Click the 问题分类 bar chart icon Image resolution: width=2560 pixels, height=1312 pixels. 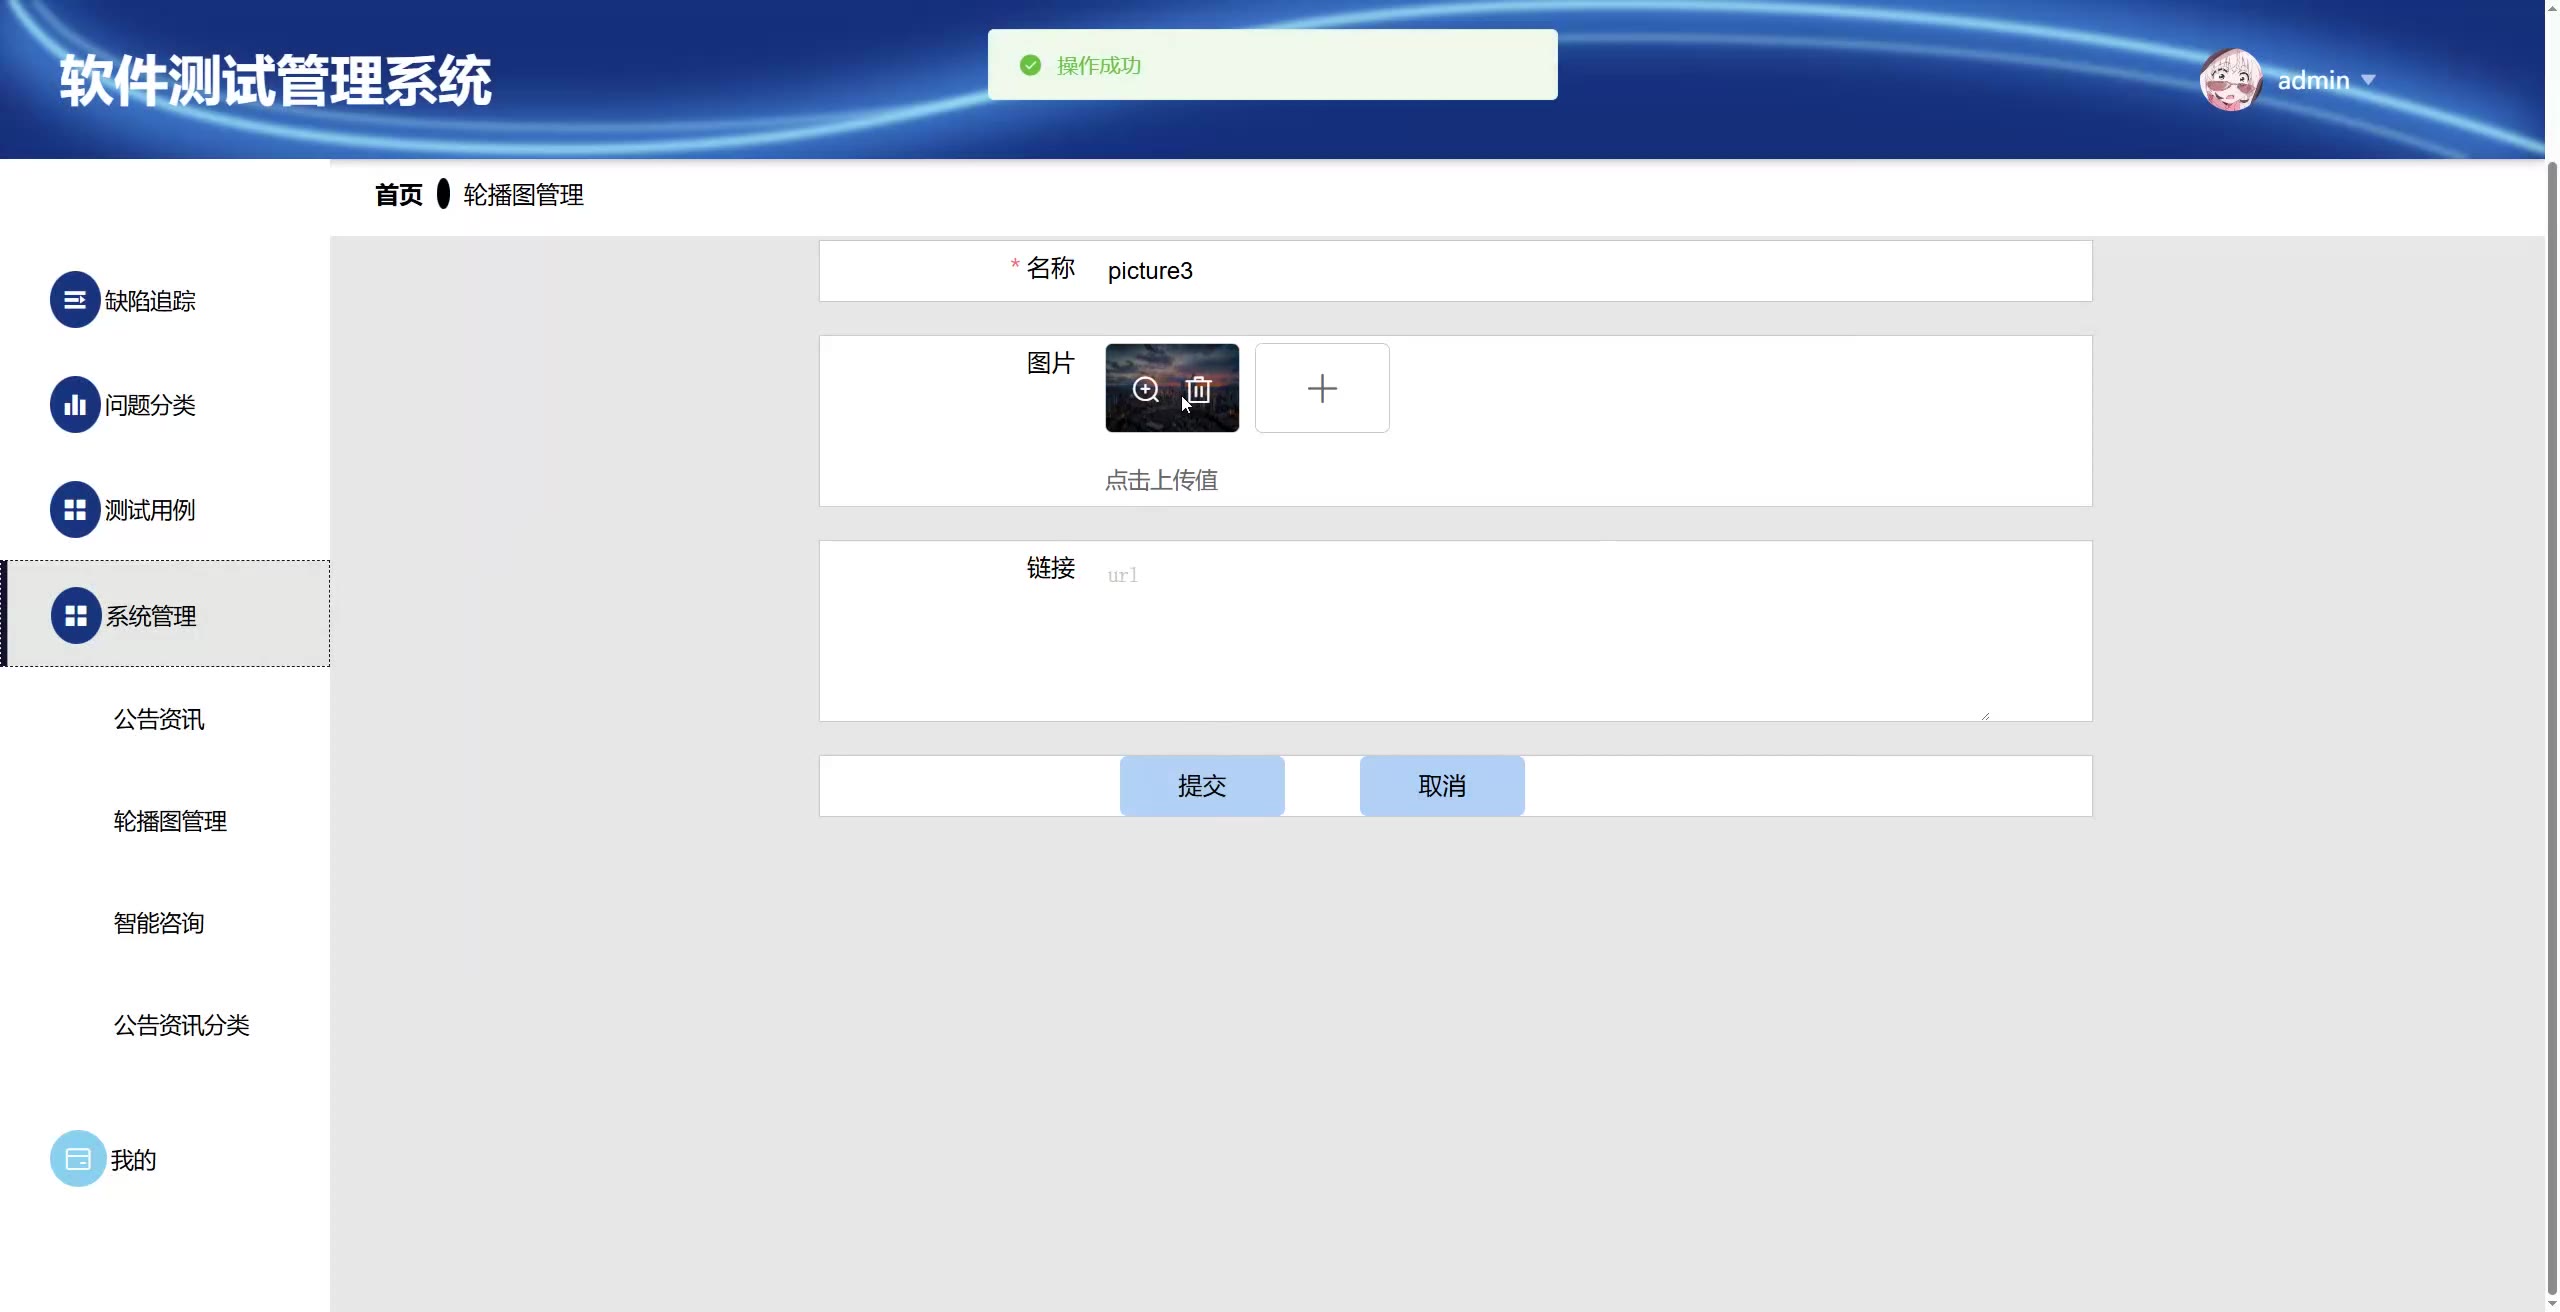(x=75, y=404)
